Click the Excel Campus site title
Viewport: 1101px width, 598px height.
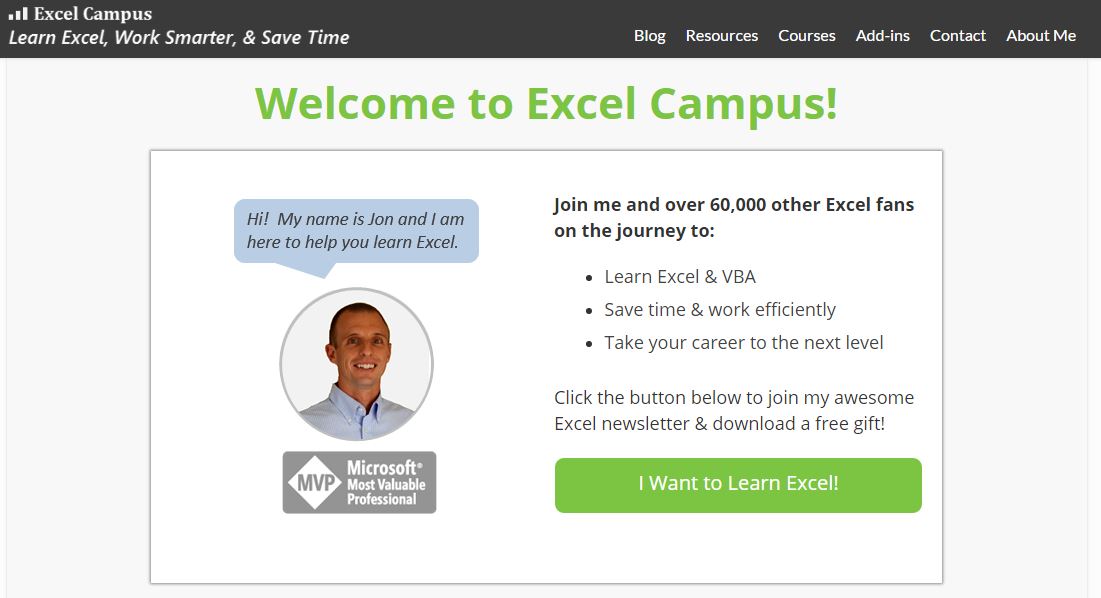tap(93, 14)
